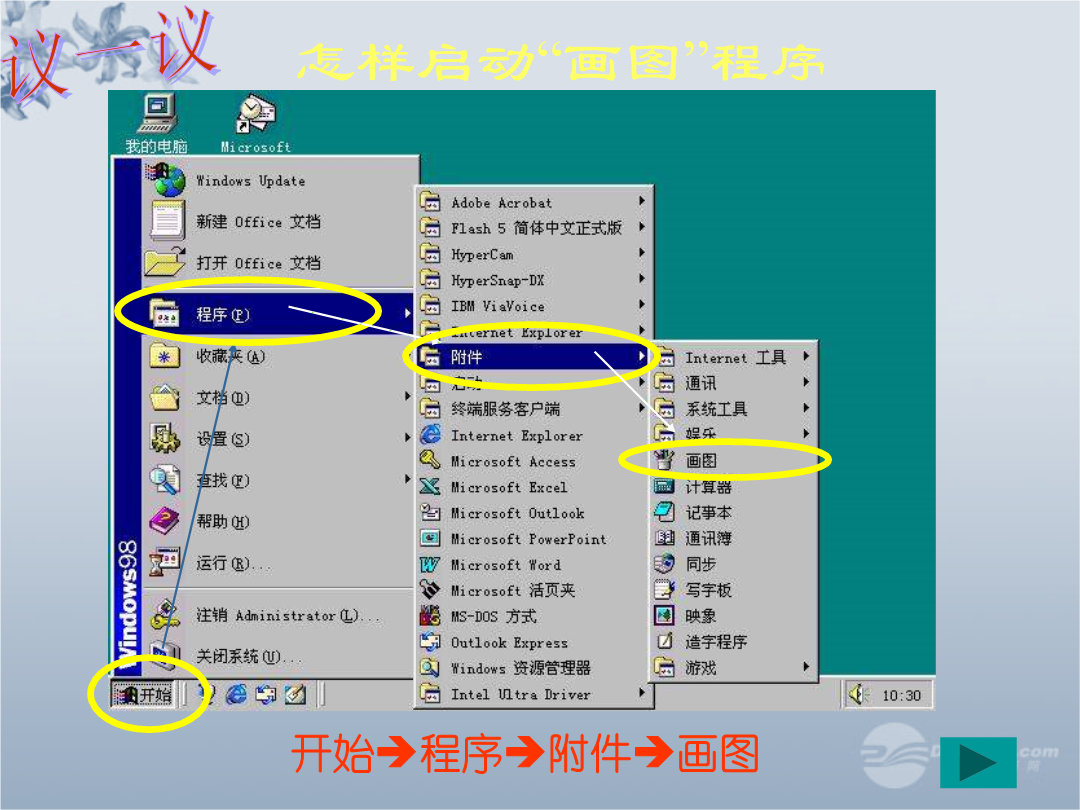Click the 计算器 calculator icon
This screenshot has height=810, width=1080.
pyautogui.click(x=664, y=486)
